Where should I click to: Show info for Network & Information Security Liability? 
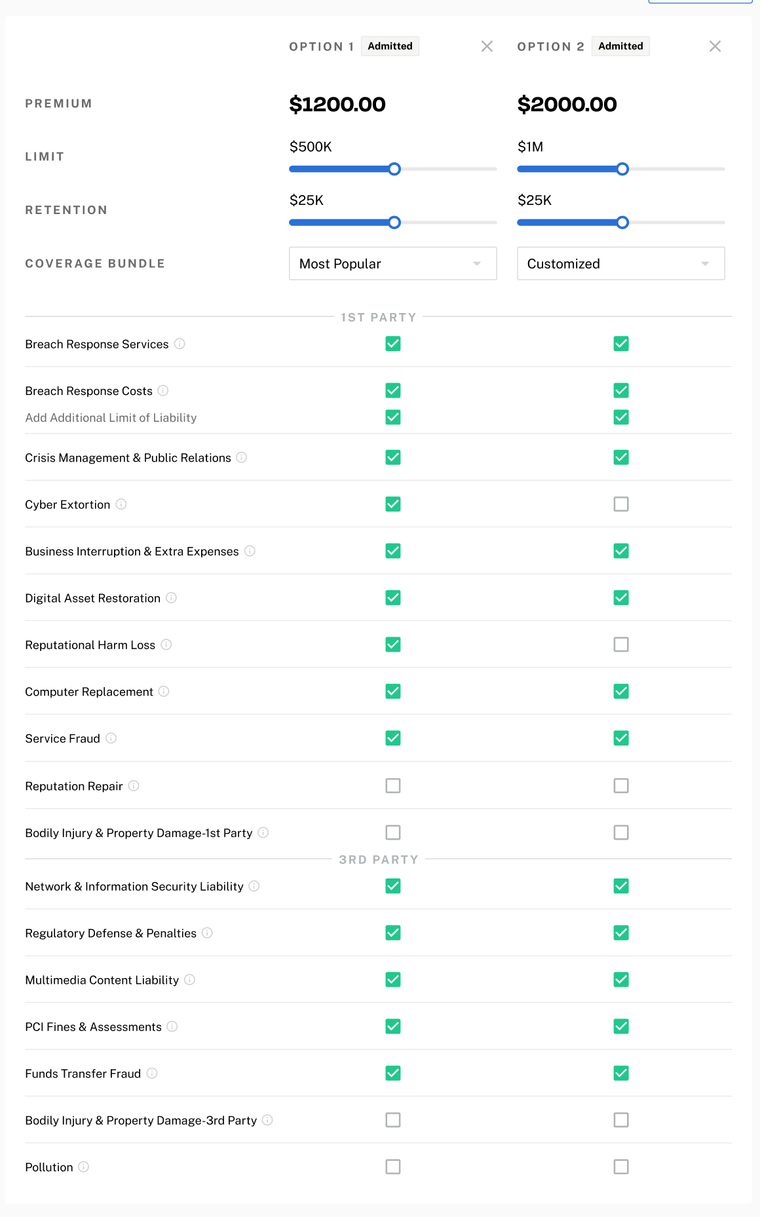(254, 887)
